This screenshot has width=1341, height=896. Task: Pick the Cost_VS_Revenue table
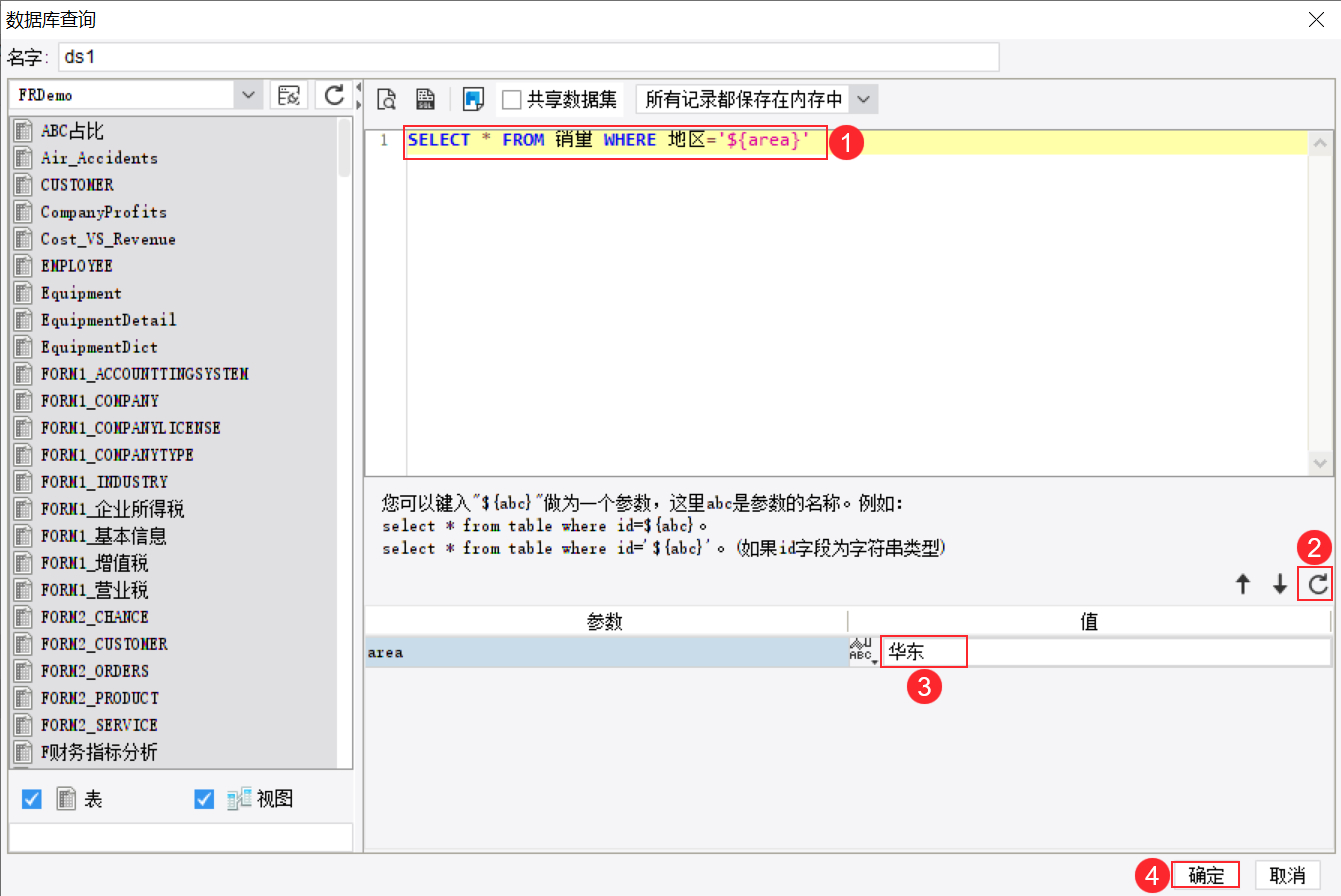pos(108,239)
